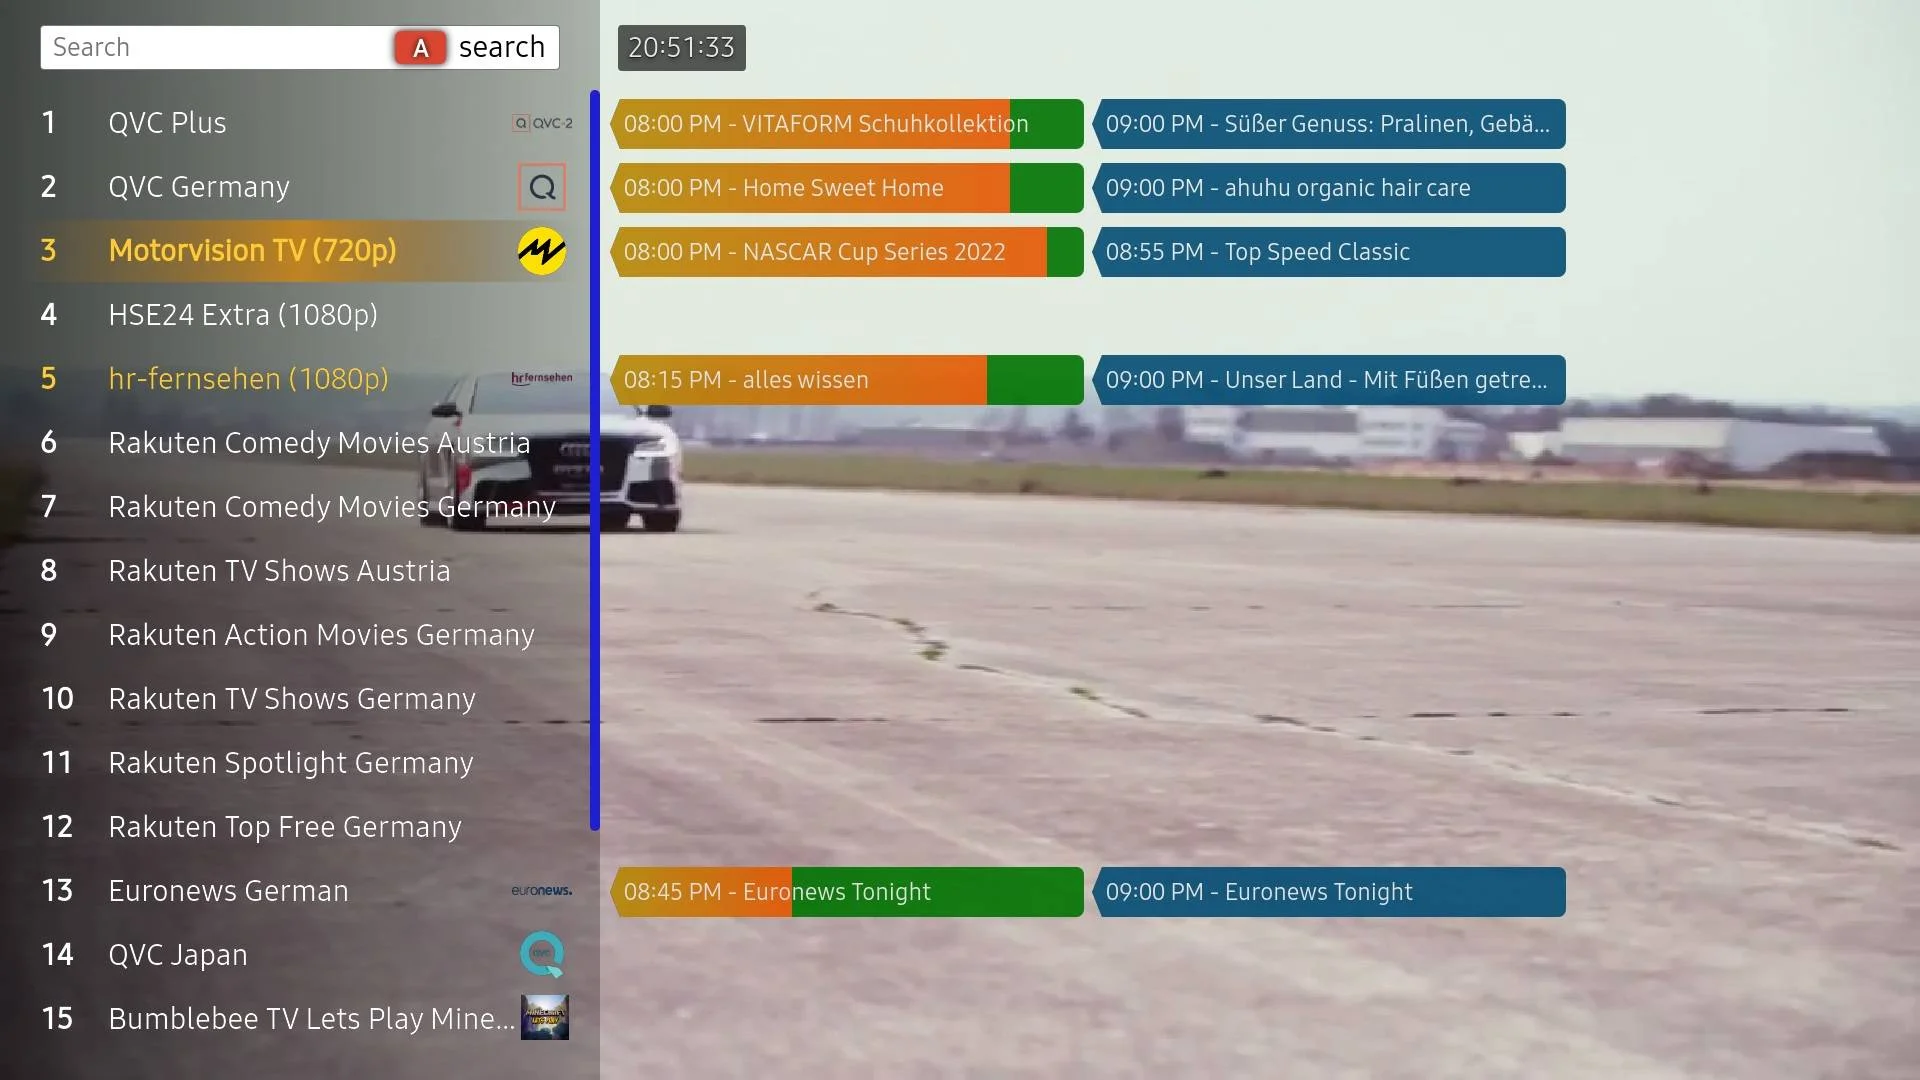
Task: Click the euronews logo icon
Action: pos(542,890)
